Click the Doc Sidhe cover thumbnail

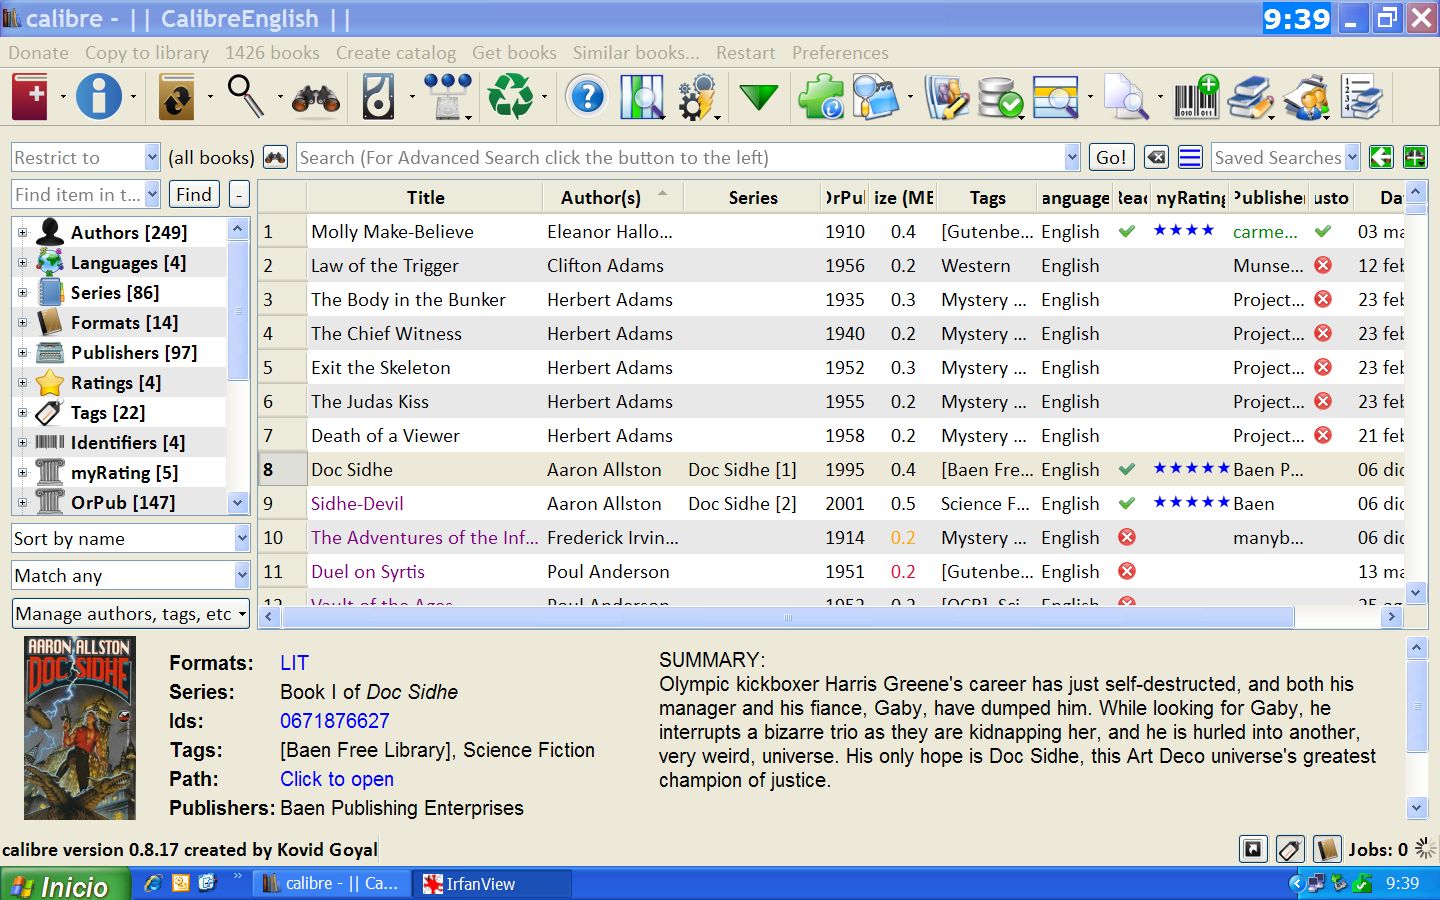[x=79, y=728]
